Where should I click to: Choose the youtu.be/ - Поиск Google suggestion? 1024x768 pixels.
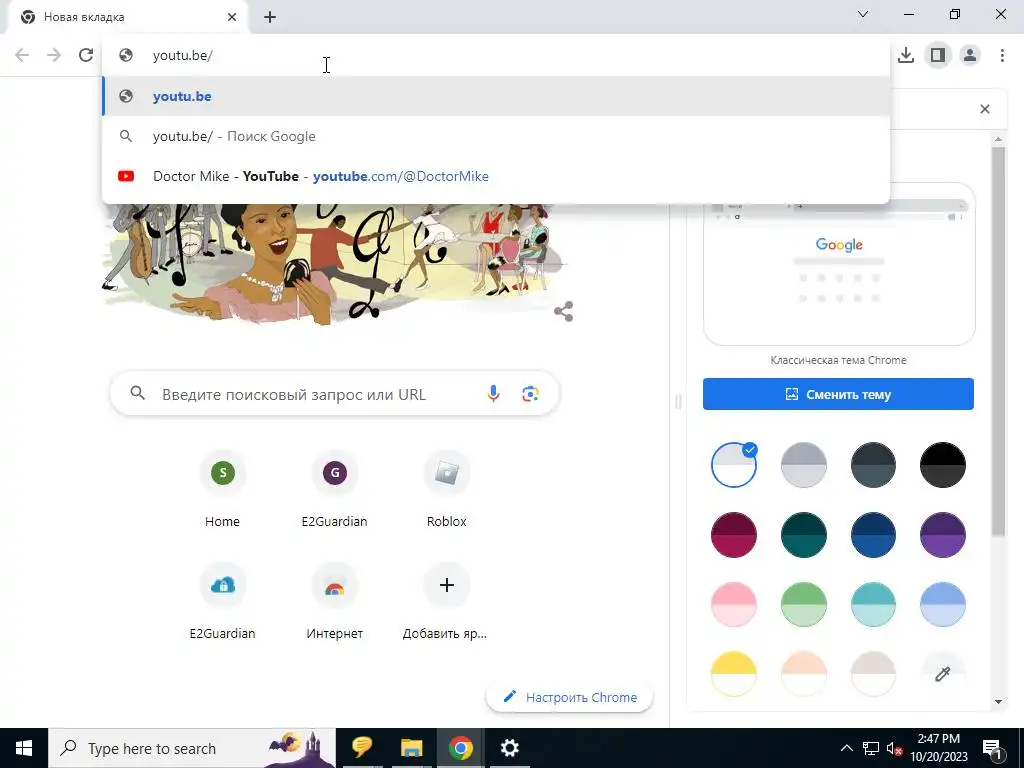[x=496, y=136]
